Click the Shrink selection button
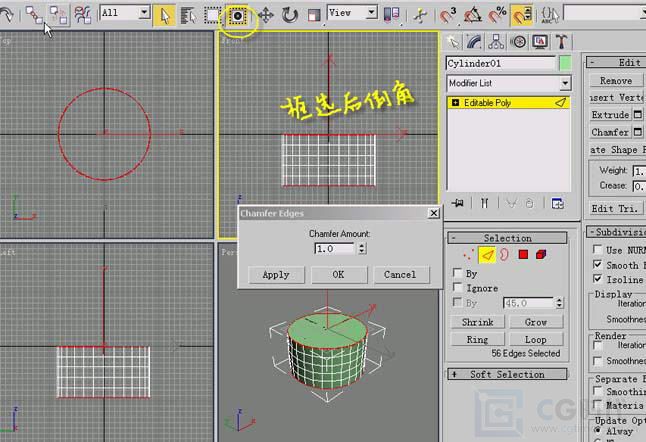 [x=477, y=322]
